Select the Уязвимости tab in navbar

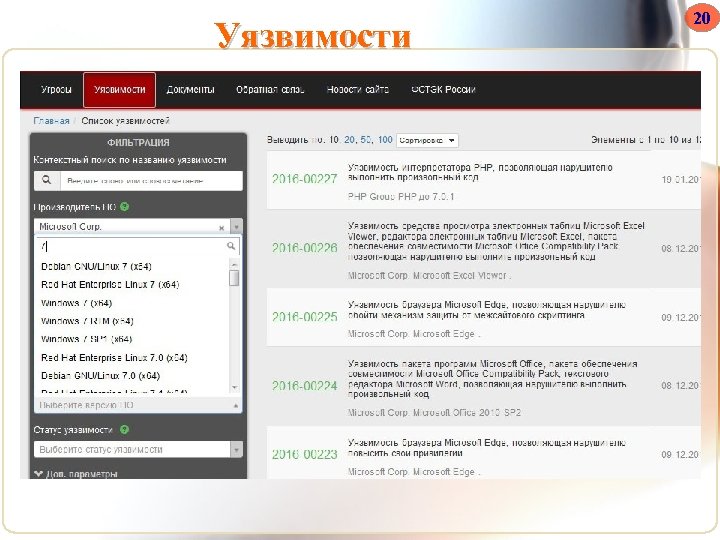coord(119,90)
